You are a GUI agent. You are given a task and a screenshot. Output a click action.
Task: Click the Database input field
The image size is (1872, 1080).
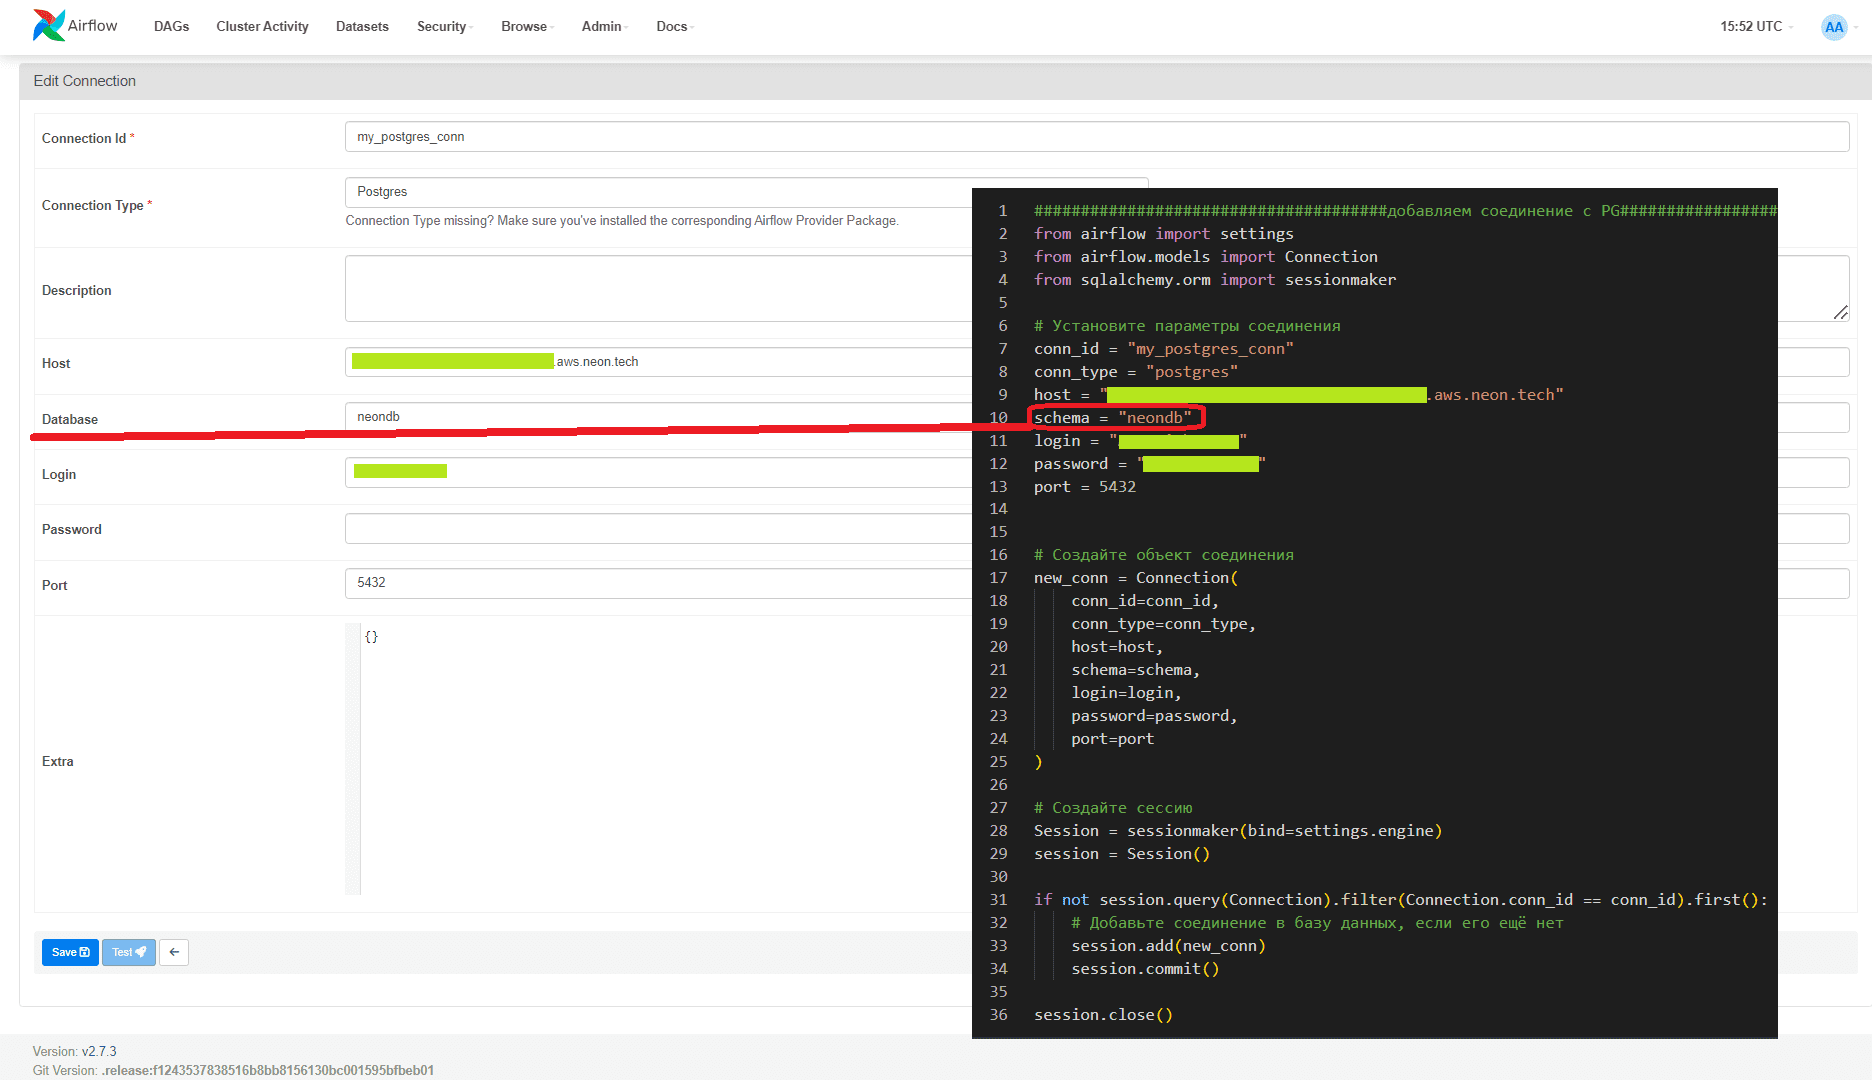658,417
